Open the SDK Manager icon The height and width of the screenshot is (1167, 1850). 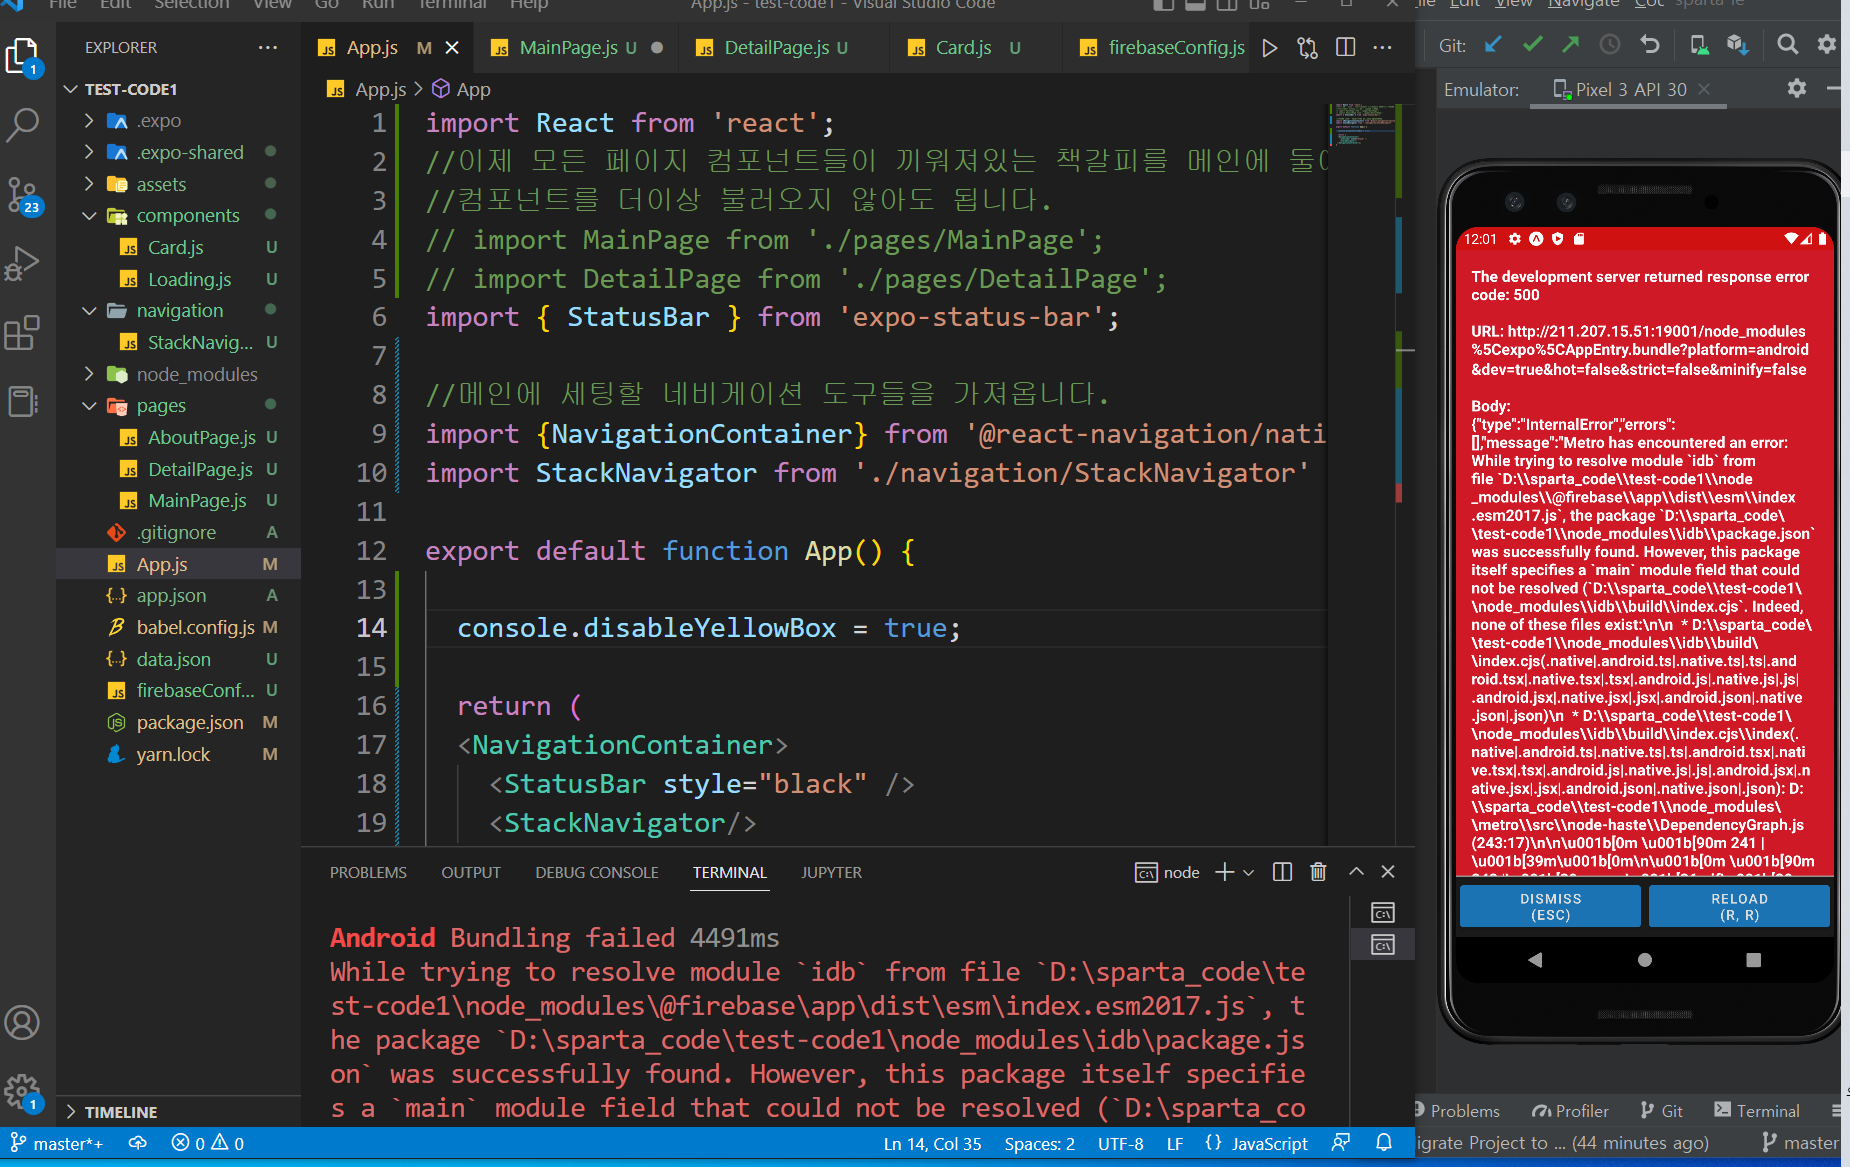click(x=1738, y=45)
